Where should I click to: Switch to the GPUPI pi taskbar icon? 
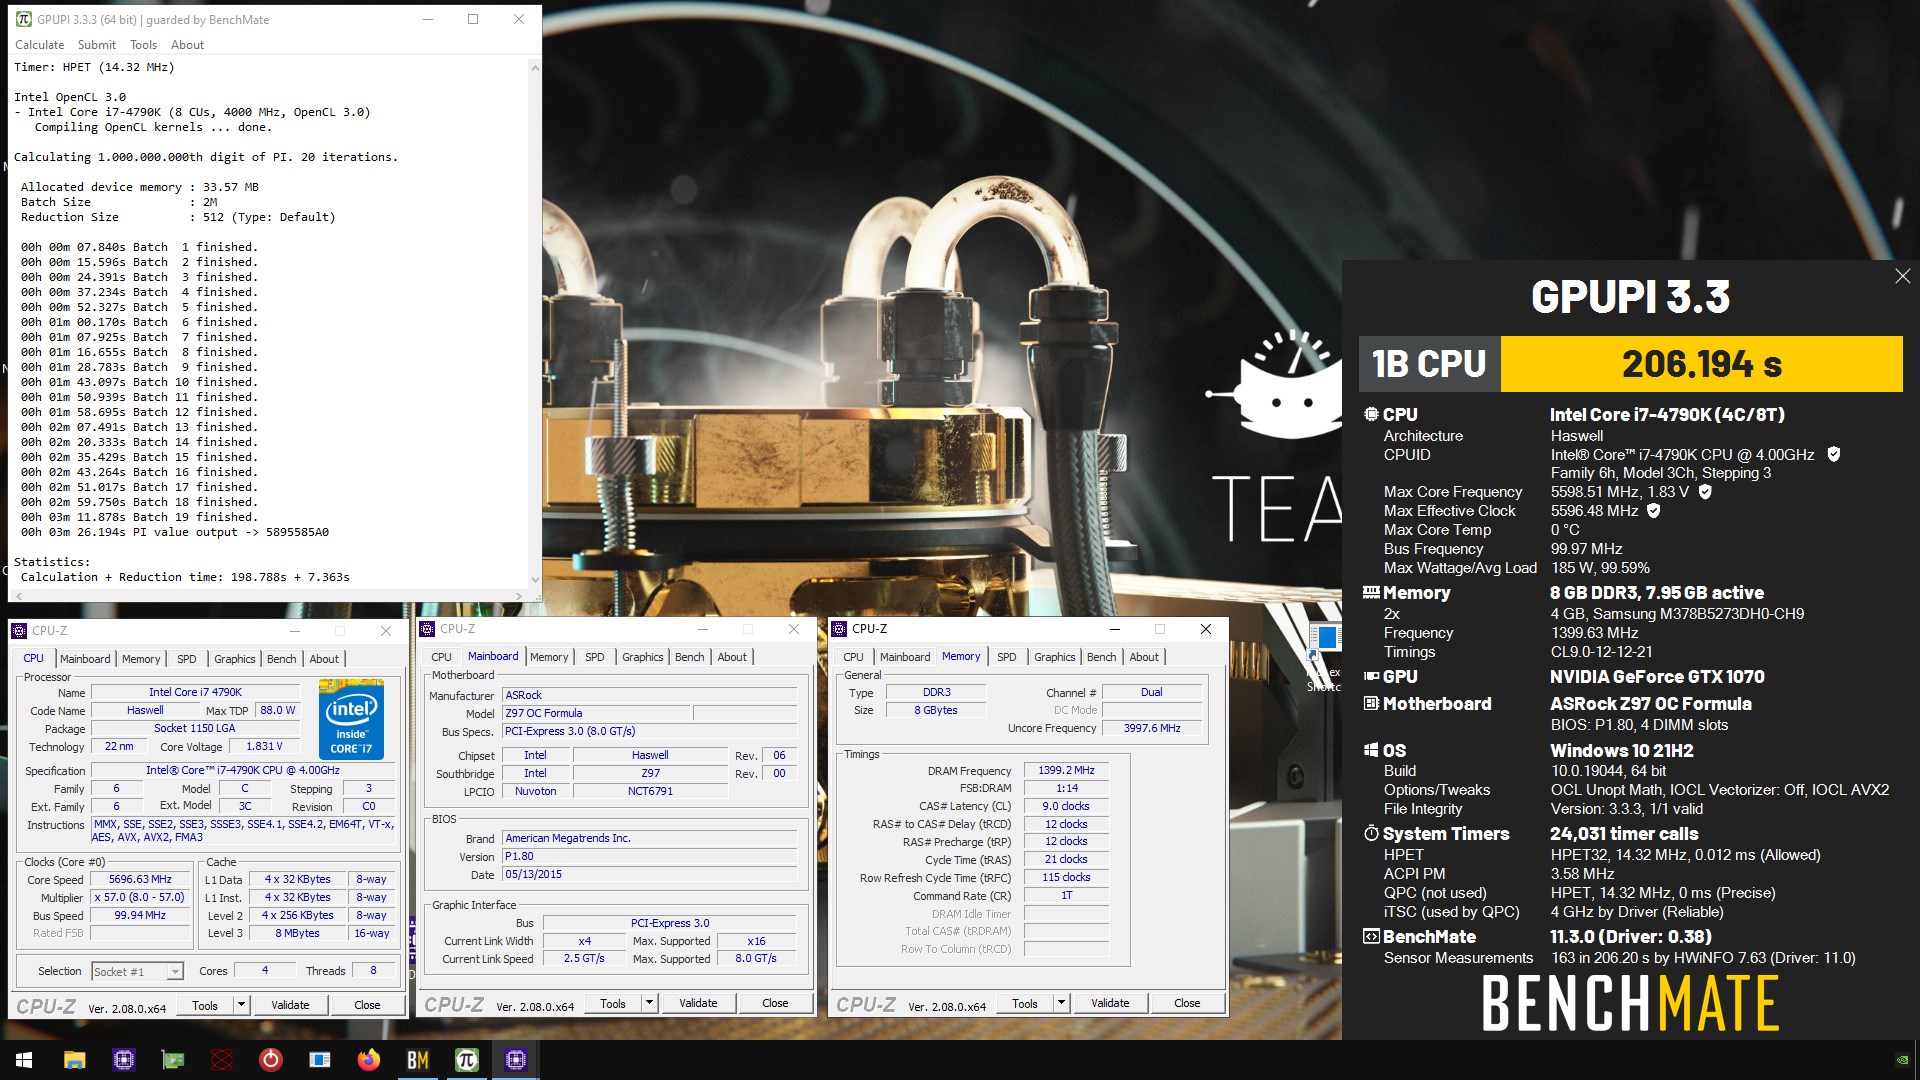pos(467,1060)
